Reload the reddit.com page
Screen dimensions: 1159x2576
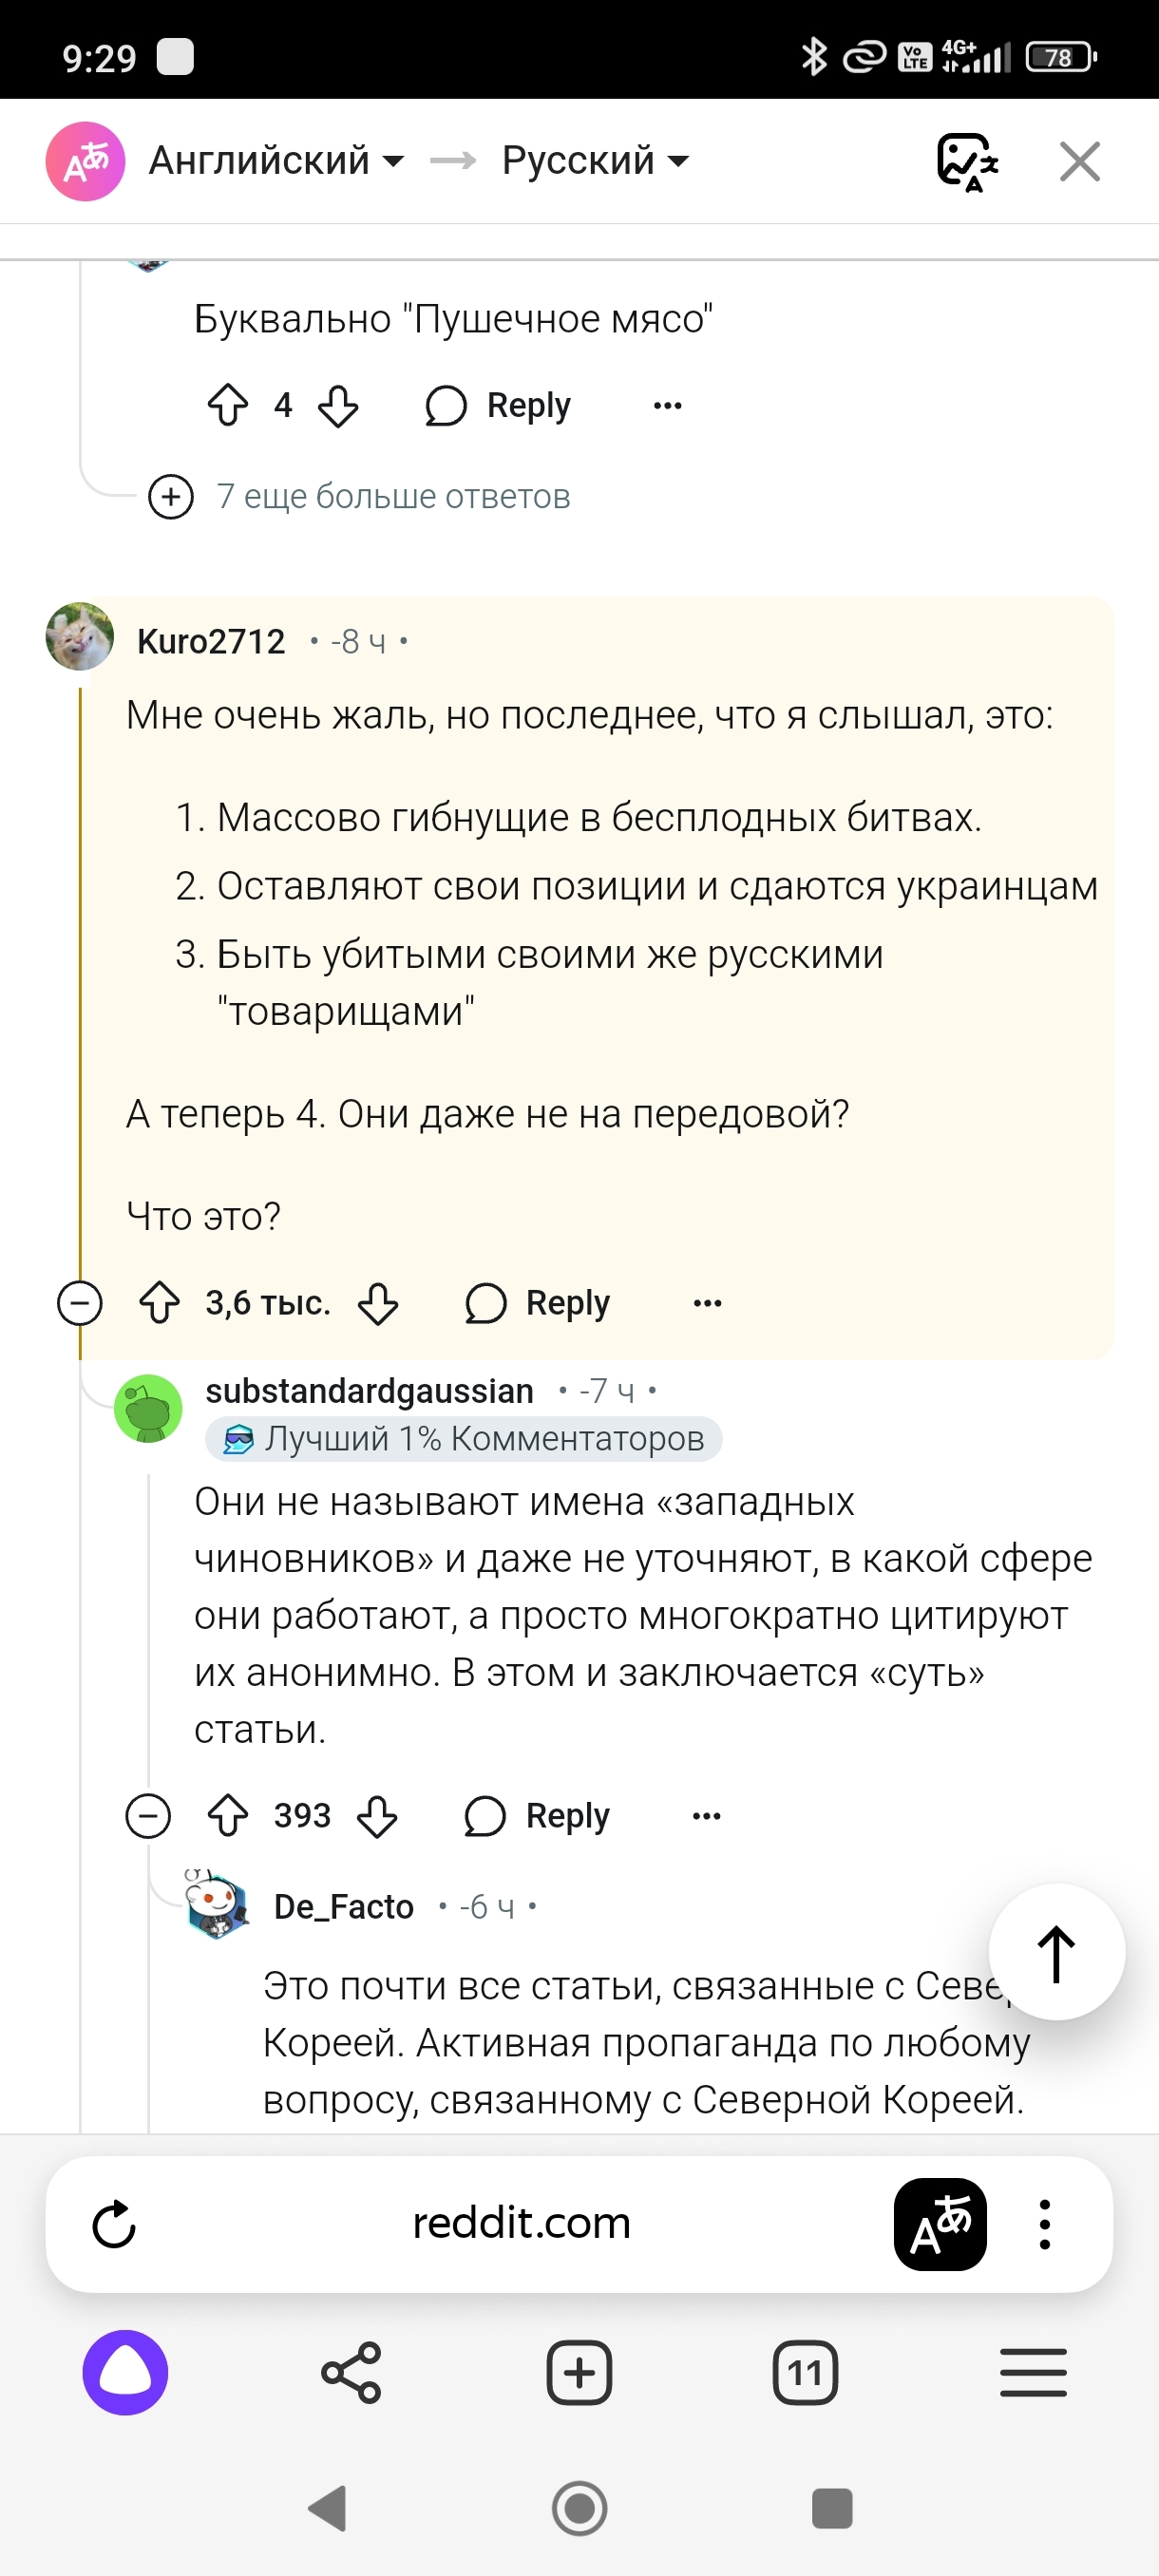(x=114, y=2224)
